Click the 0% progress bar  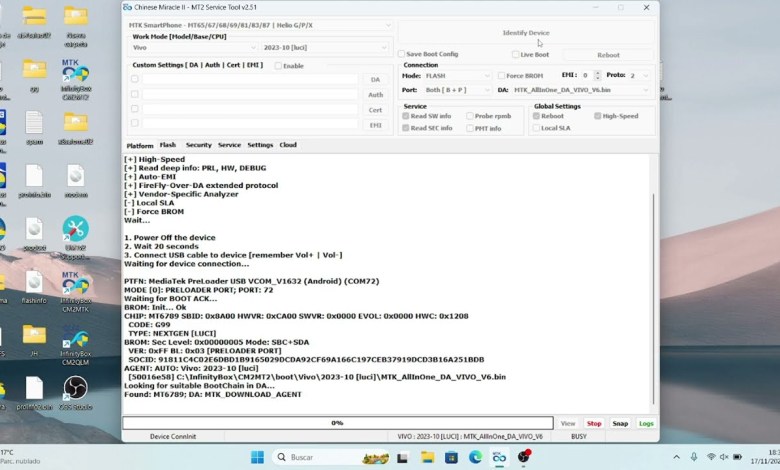tap(337, 423)
